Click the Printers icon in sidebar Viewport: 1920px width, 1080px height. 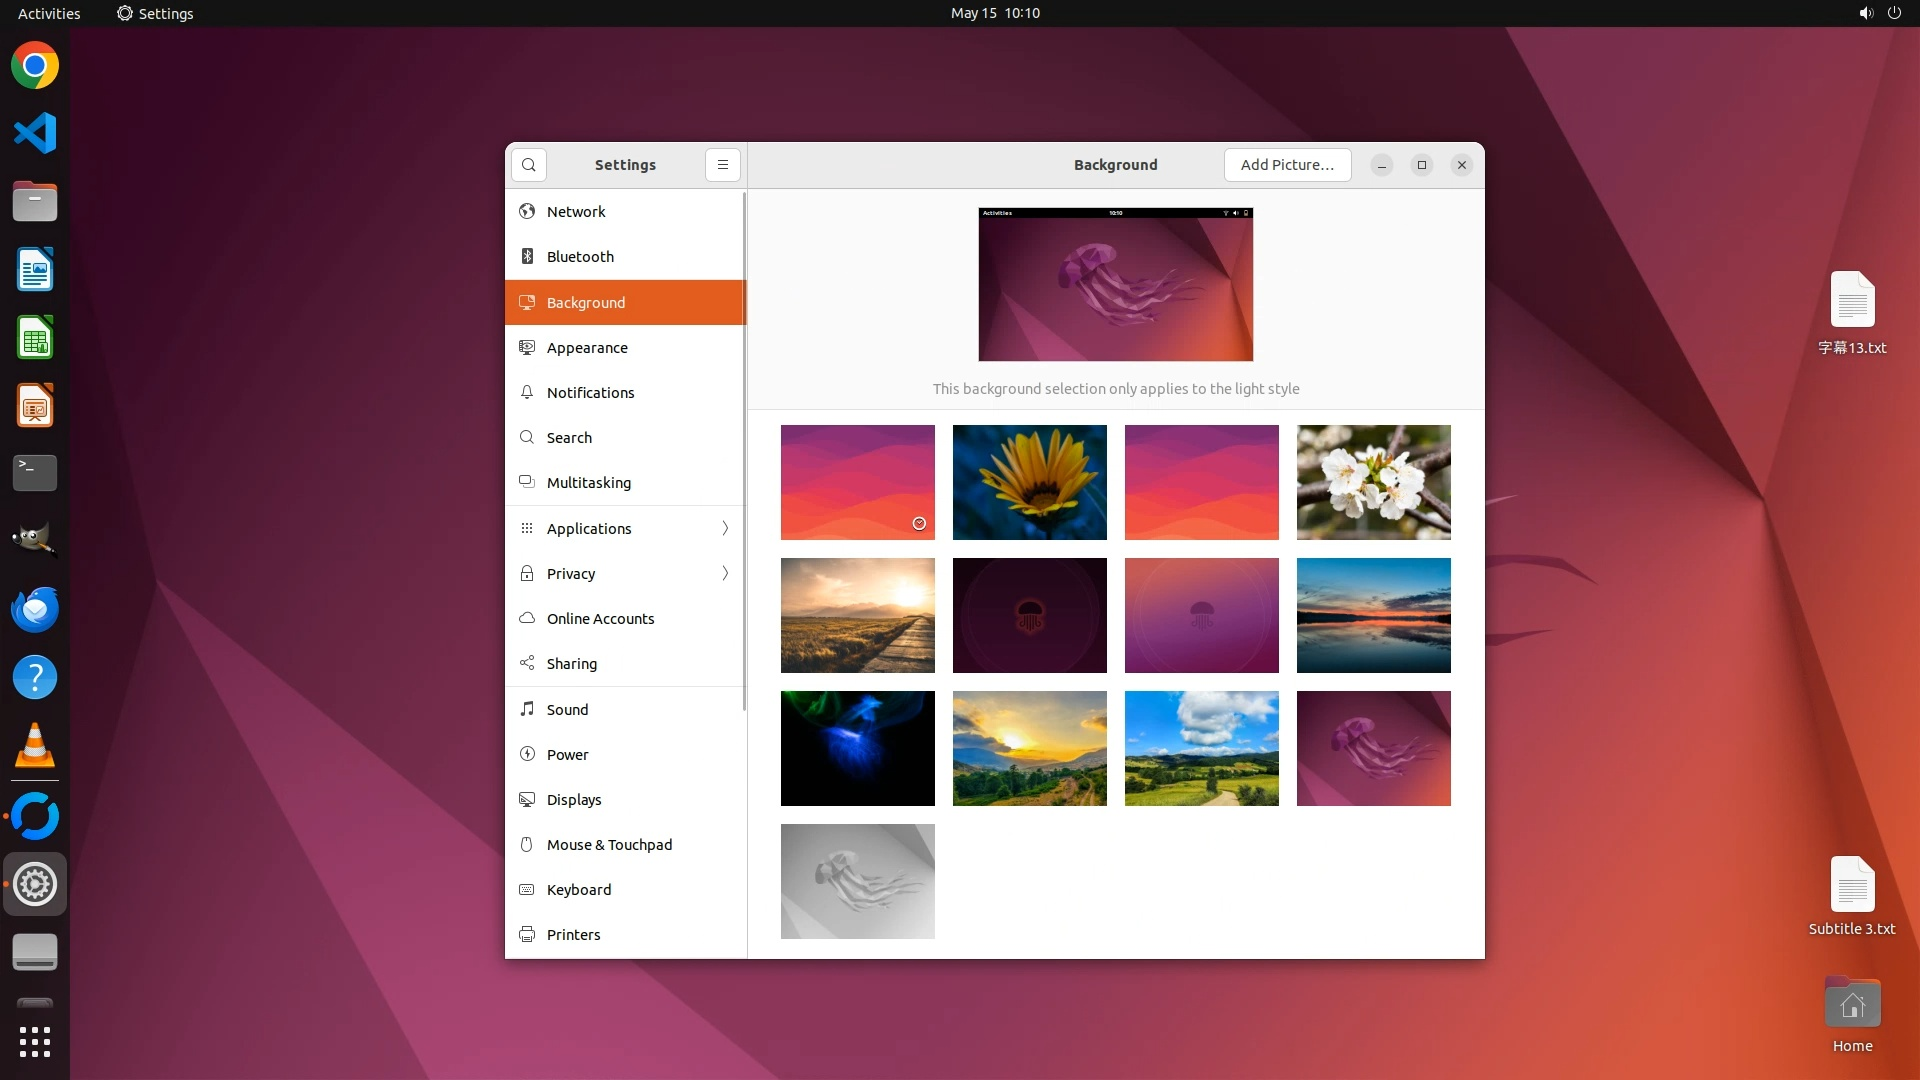(527, 934)
